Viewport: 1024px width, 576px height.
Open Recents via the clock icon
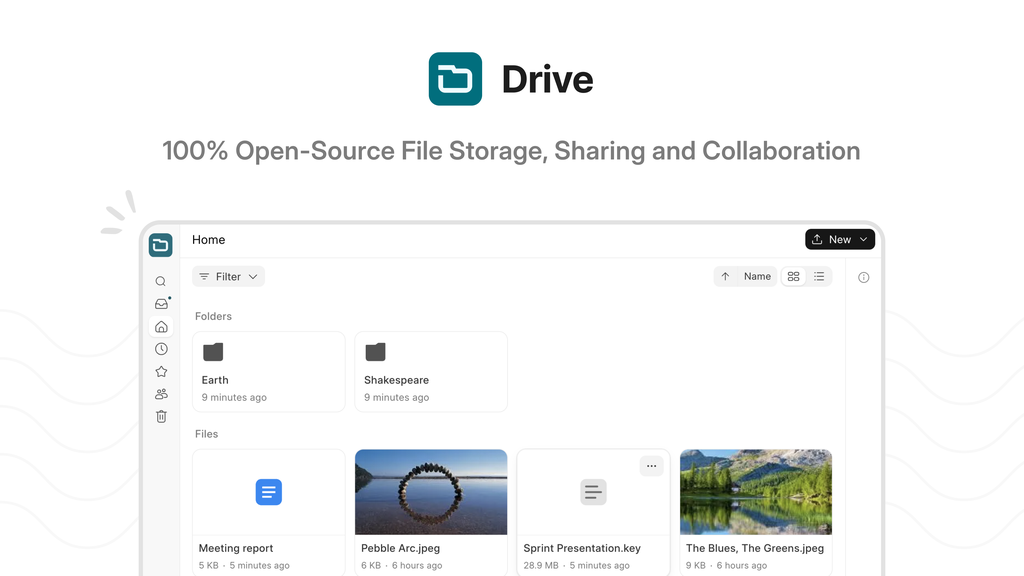pyautogui.click(x=160, y=348)
